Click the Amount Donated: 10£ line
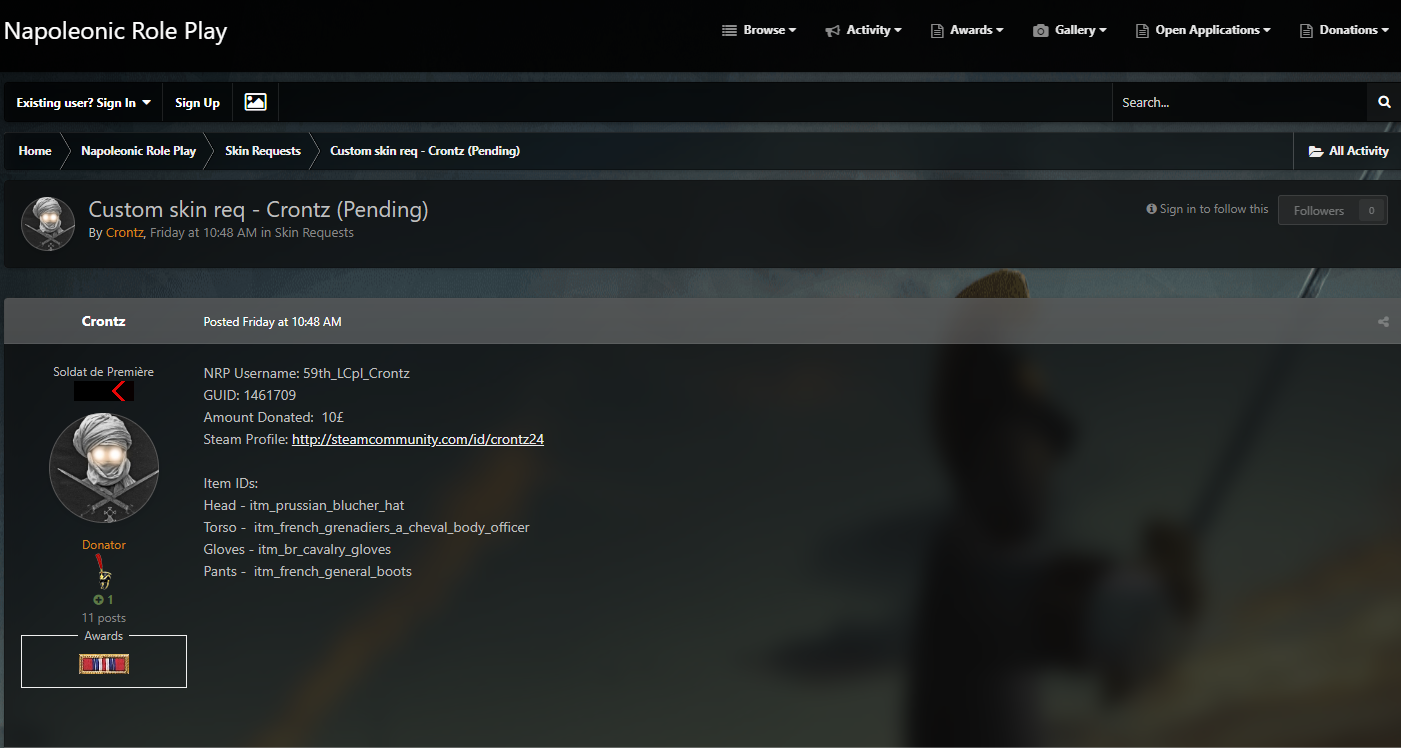The height and width of the screenshot is (748, 1401). click(274, 417)
